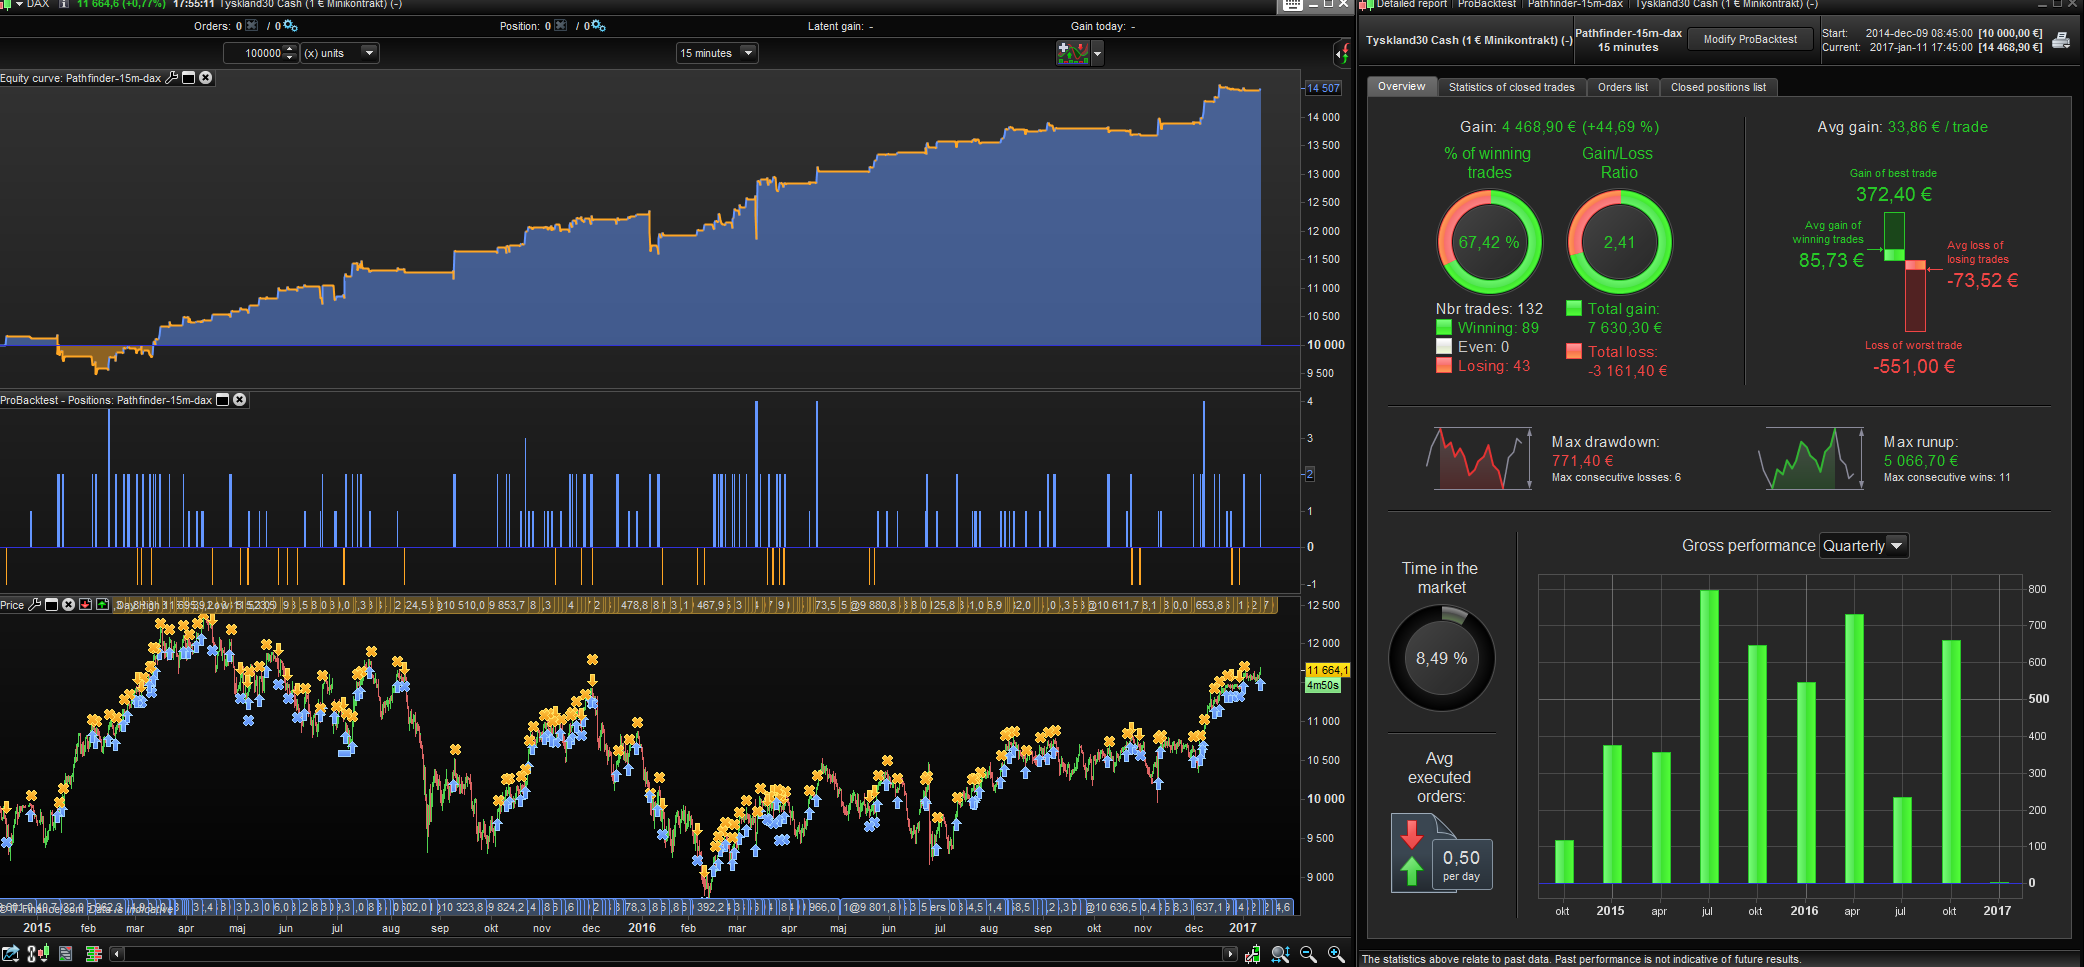
Task: Open Price chart settings wrench
Action: 35,605
